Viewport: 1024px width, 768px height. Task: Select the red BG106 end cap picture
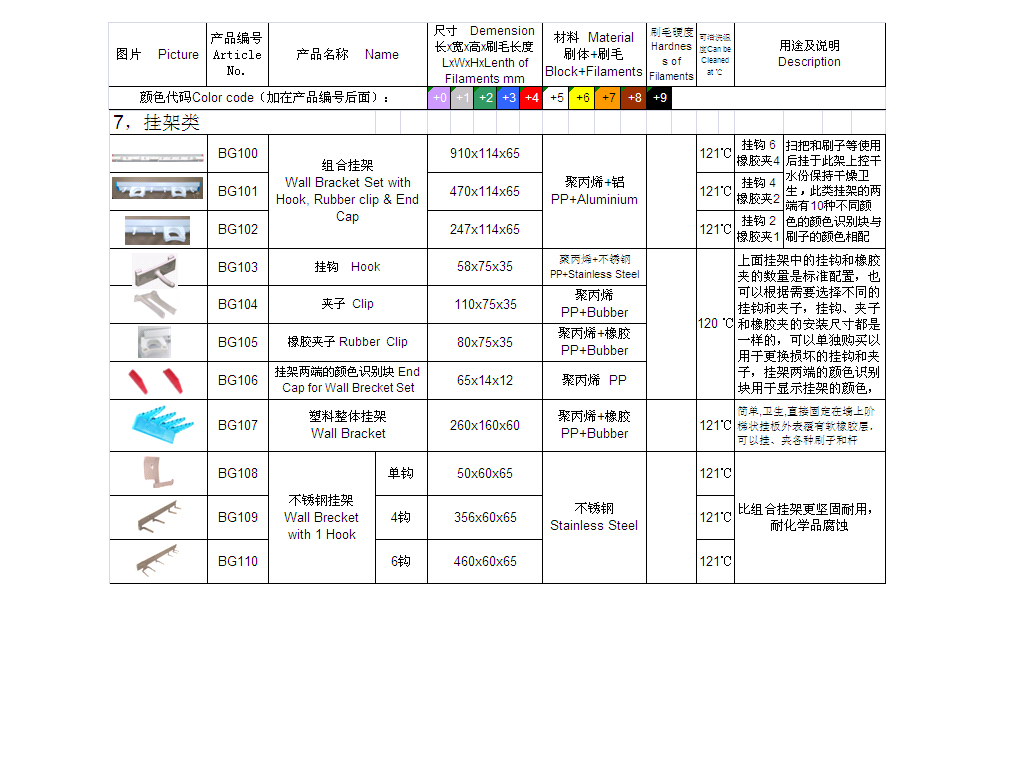coord(155,381)
